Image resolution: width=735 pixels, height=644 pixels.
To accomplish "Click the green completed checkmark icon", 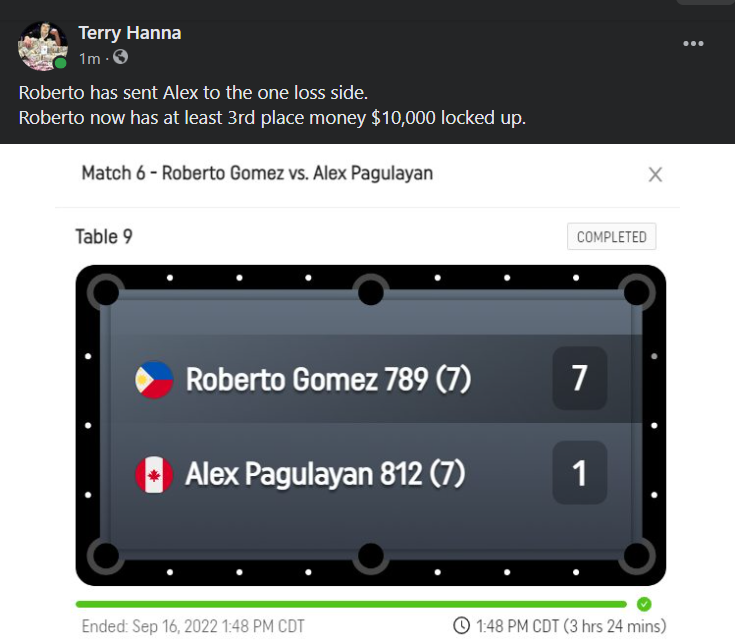I will tap(644, 604).
